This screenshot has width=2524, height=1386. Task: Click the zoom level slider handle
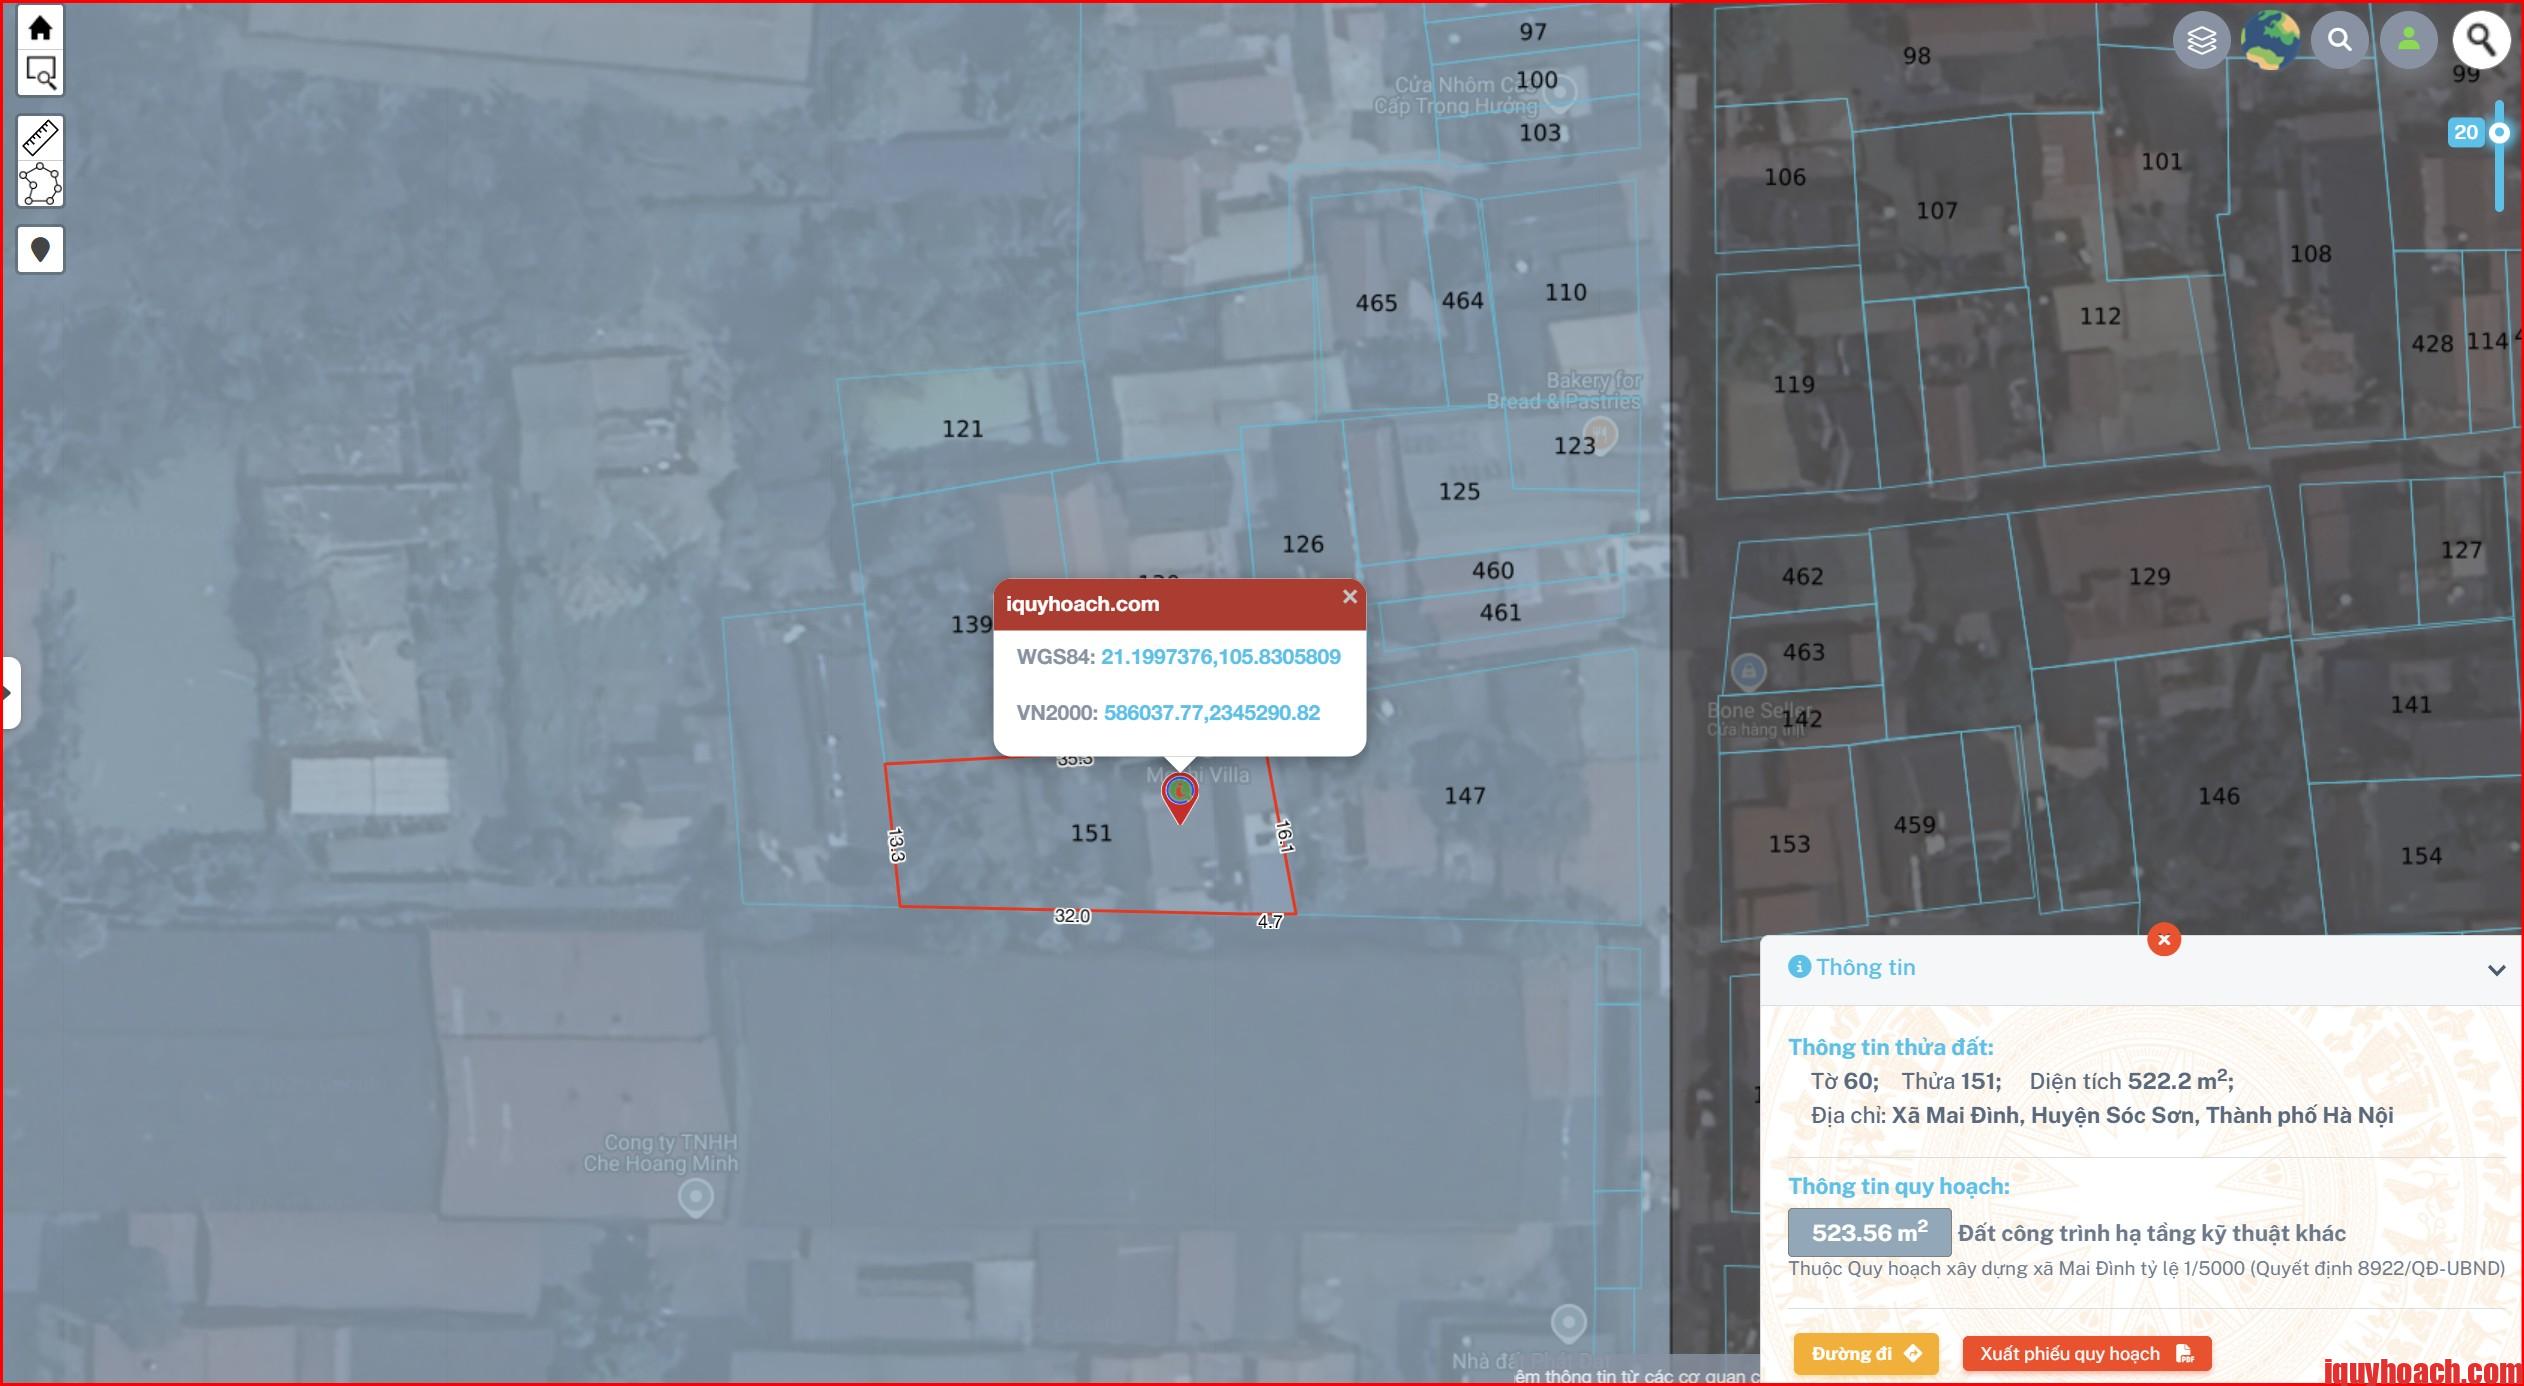(x=2499, y=133)
